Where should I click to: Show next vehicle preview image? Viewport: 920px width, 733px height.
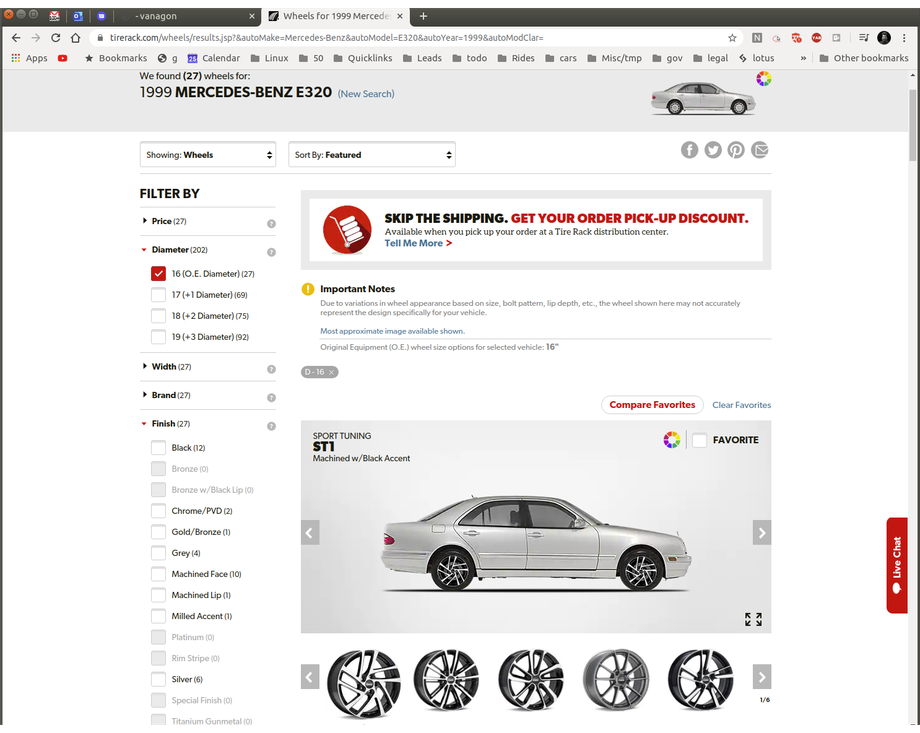tap(762, 532)
